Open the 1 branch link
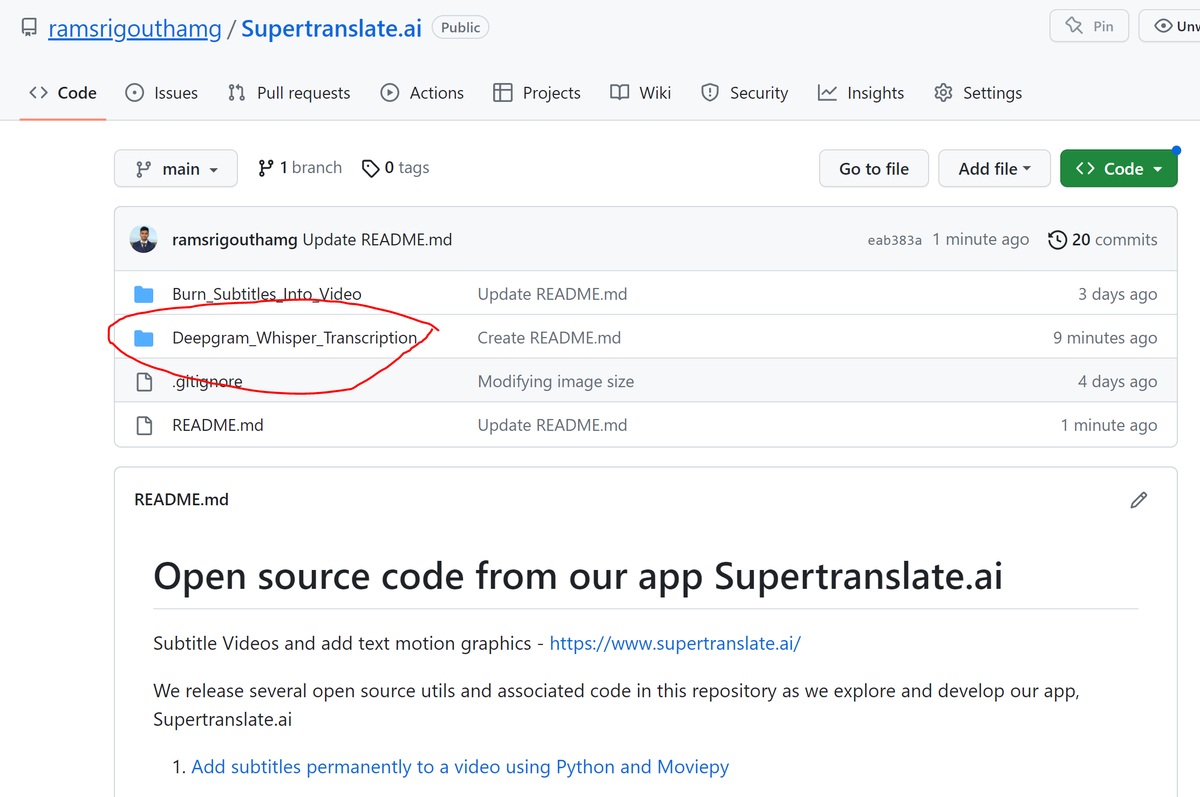Screen dimensions: 1200x797 click(x=300, y=168)
